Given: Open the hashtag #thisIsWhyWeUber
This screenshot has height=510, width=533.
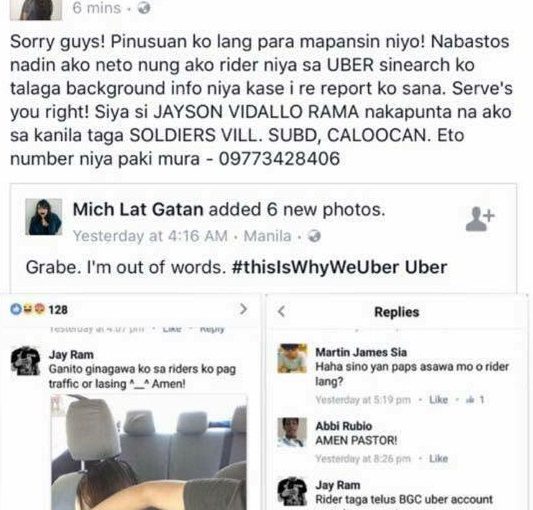Looking at the screenshot, I should coord(315,267).
